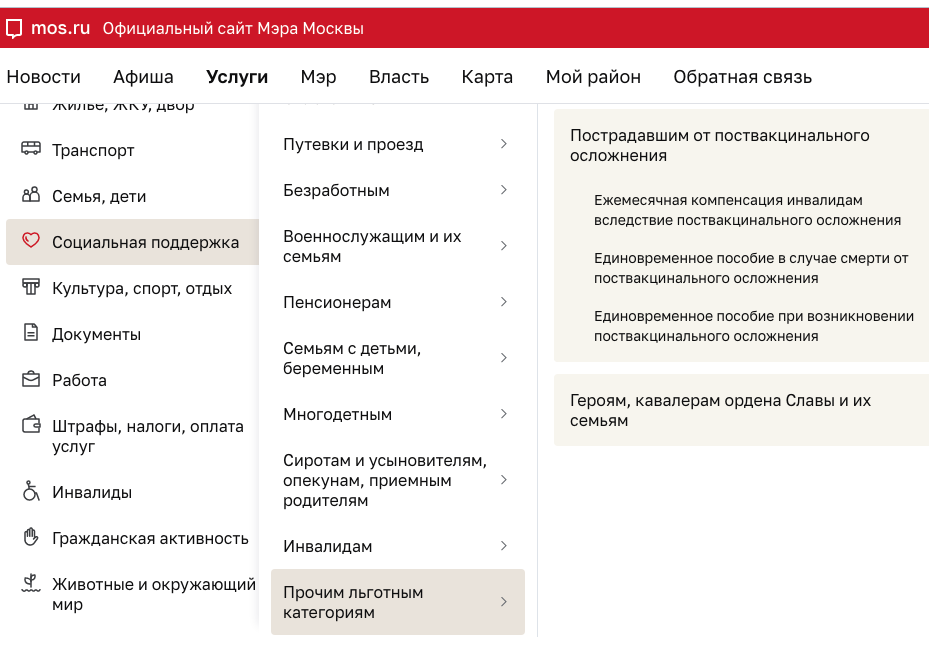
Task: Open Единовременное пособие в случае смерти link
Action: (x=751, y=268)
